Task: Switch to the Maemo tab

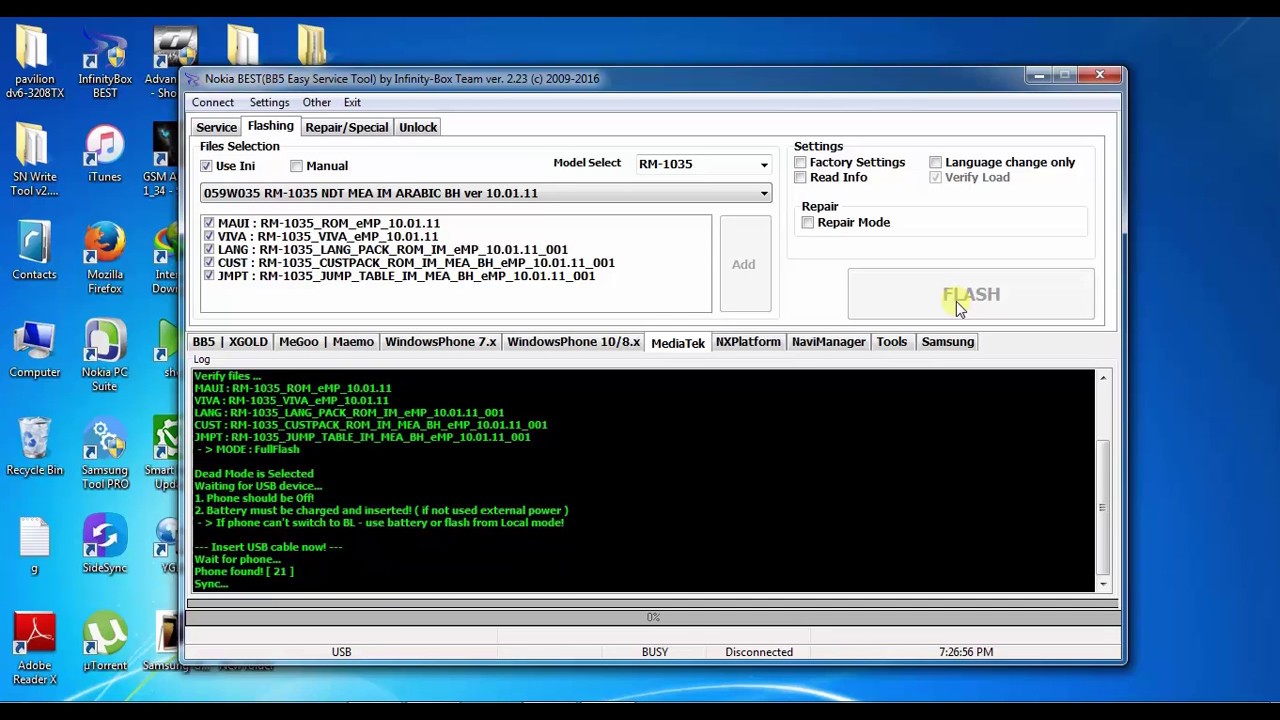Action: (x=353, y=342)
